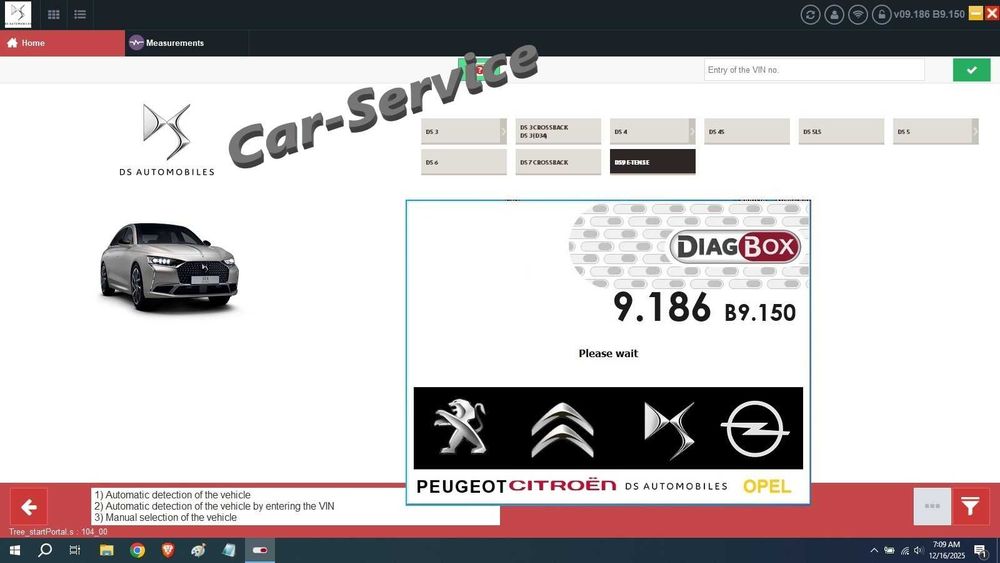
Task: Click the refresh circular-arrows icon
Action: click(810, 15)
